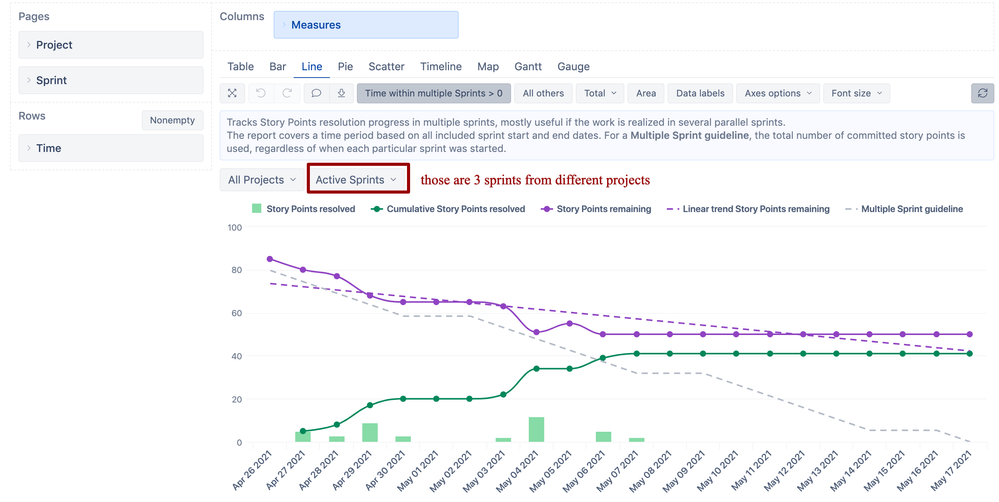Viewport: 999px width, 502px height.
Task: Open the Total dropdown
Action: [600, 93]
